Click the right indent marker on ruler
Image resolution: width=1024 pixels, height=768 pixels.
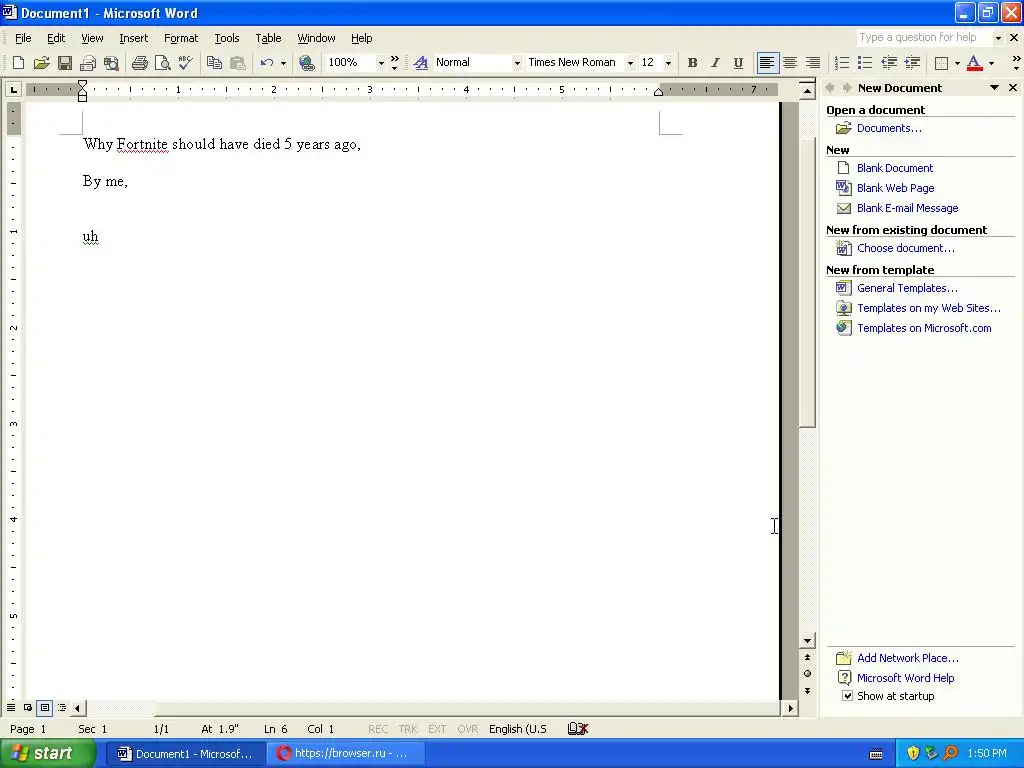pyautogui.click(x=658, y=93)
